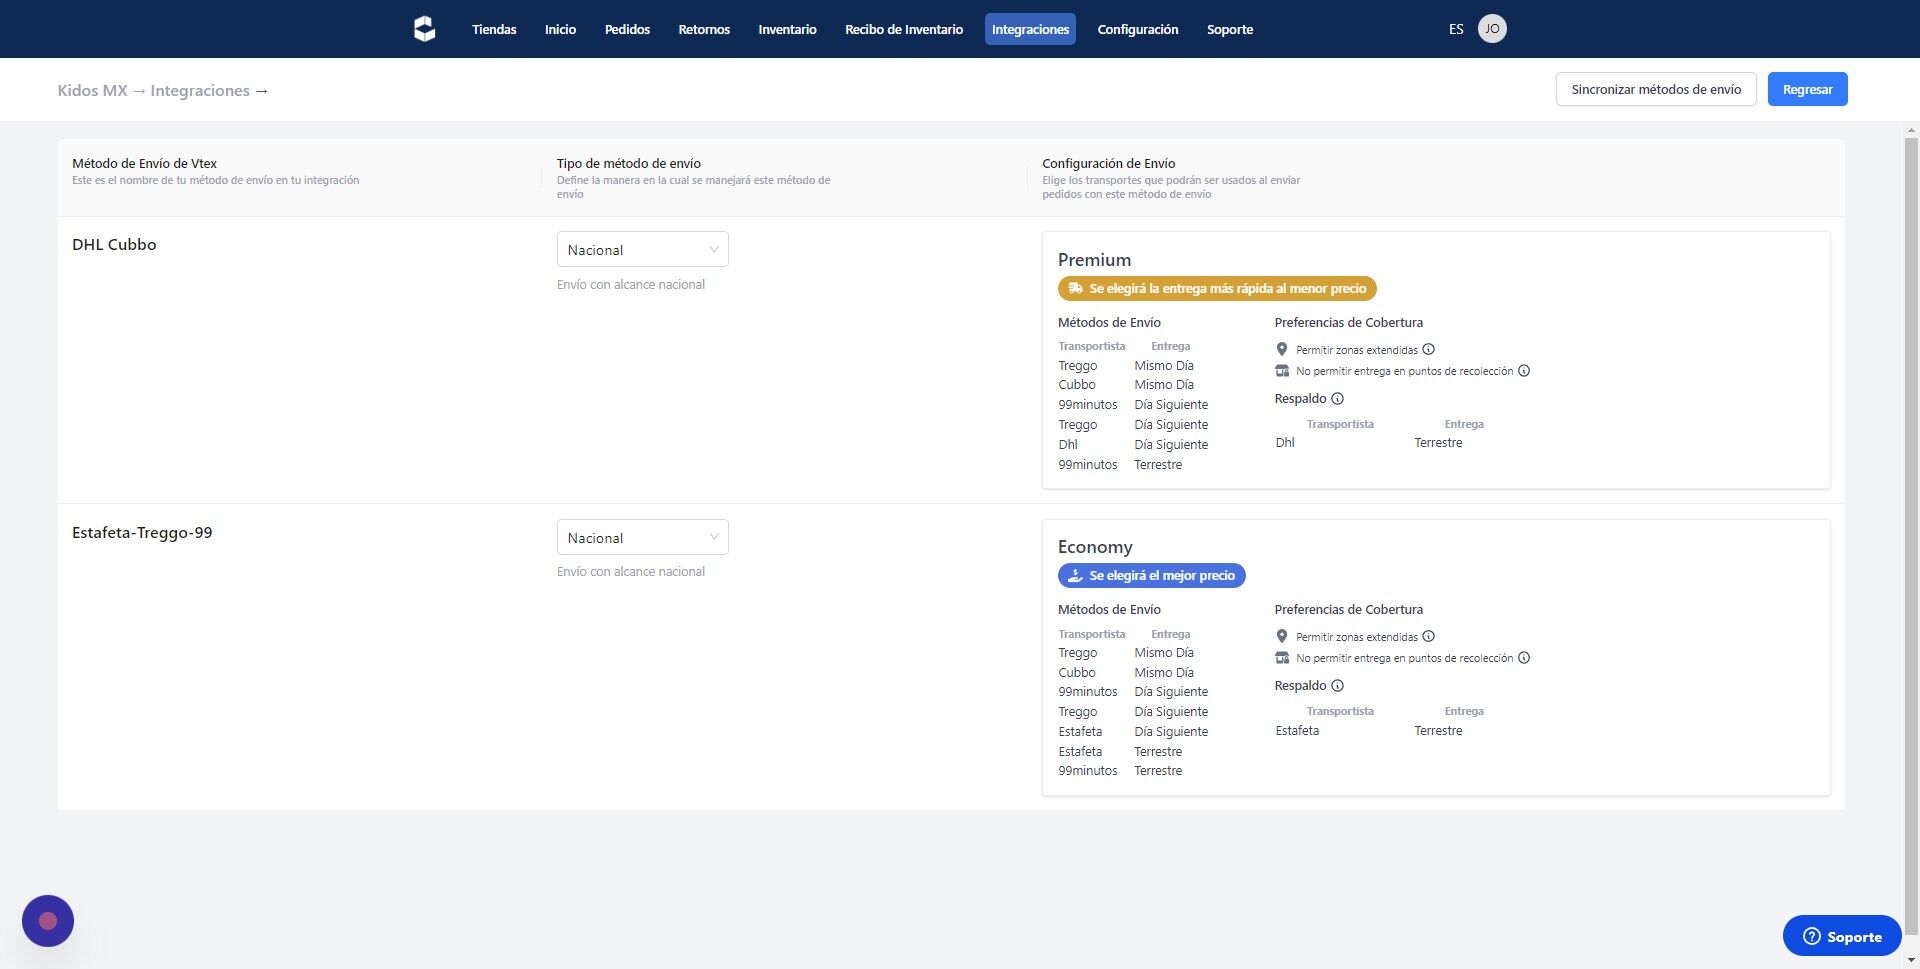Click 'Permitir zonas extendidas' text in Premium card
This screenshot has width=1920, height=969.
point(1357,350)
